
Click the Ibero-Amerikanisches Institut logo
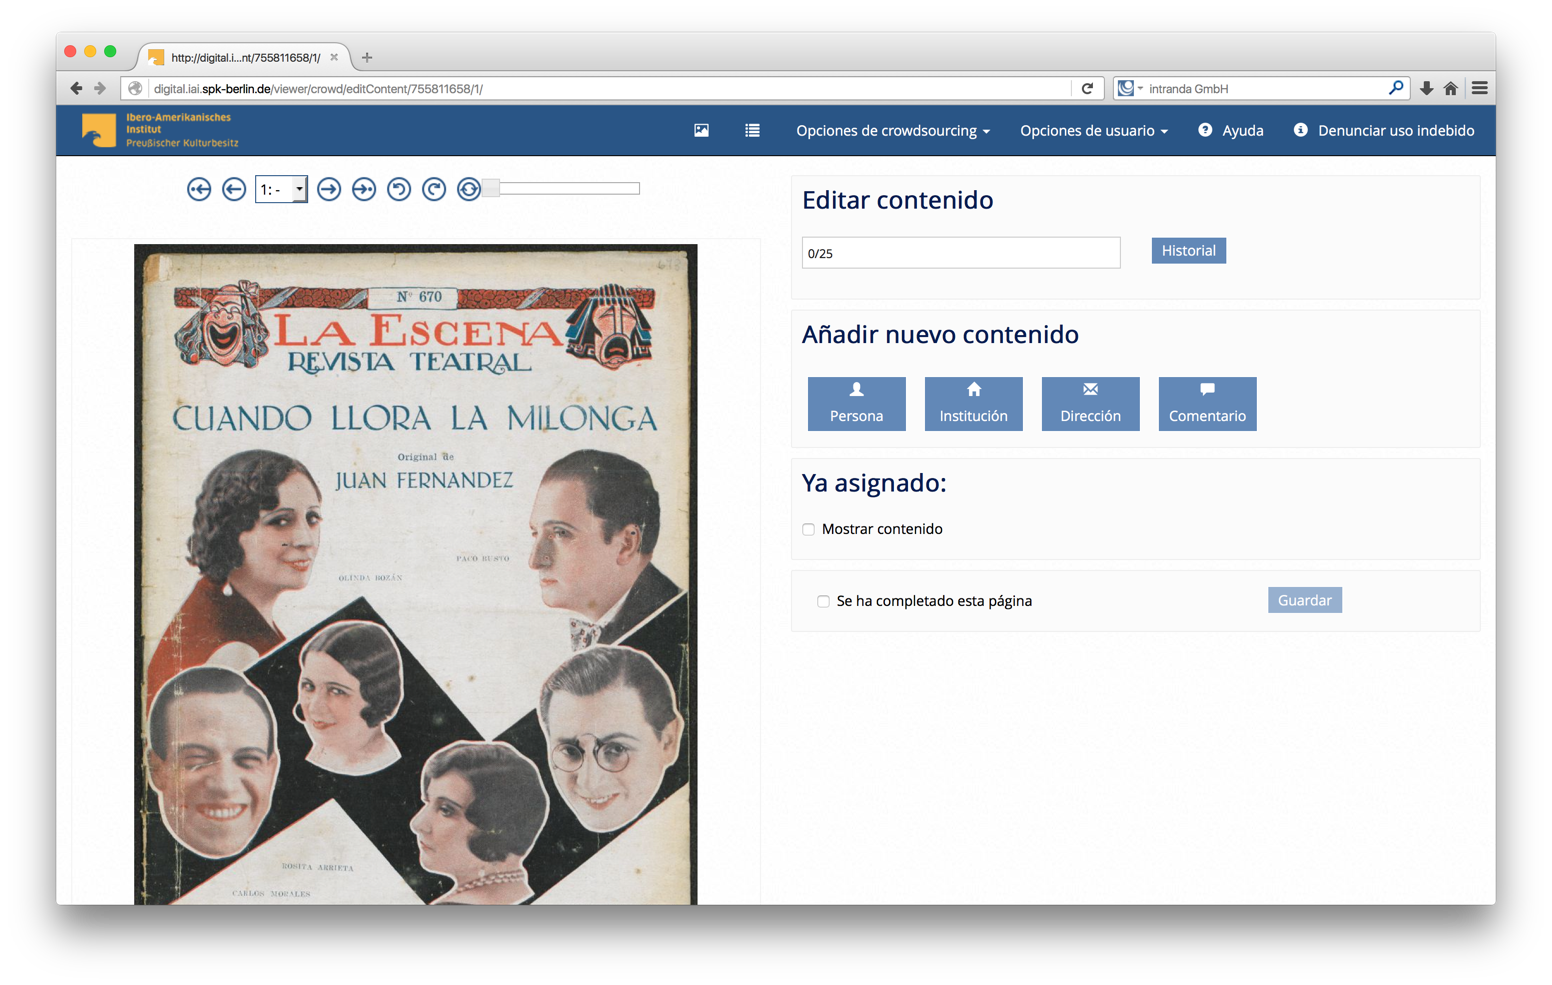[x=160, y=130]
